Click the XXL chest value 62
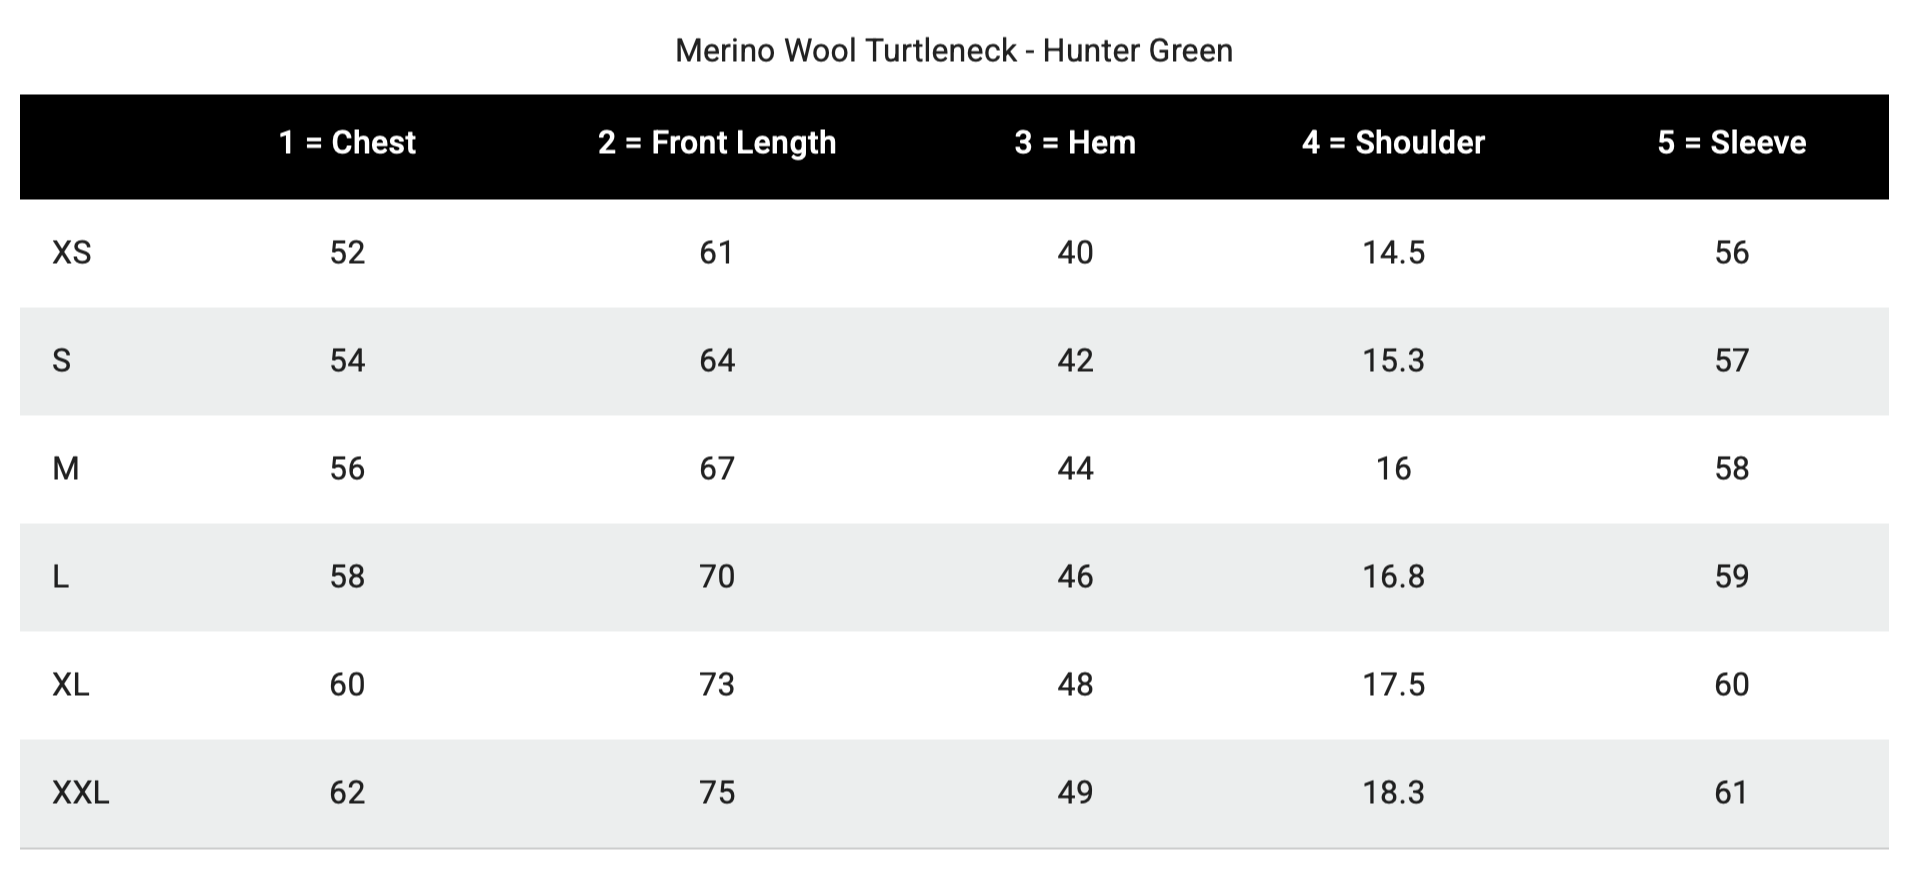 click(347, 793)
